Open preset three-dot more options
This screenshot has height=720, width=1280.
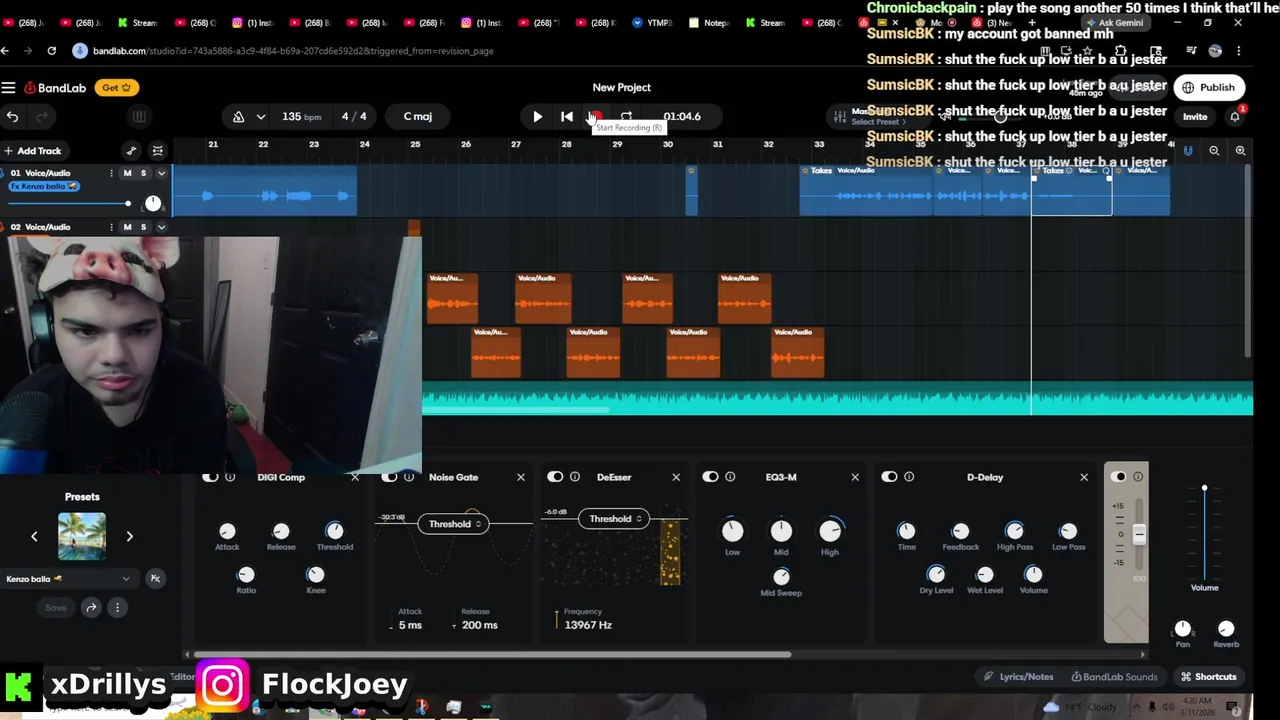click(x=117, y=608)
